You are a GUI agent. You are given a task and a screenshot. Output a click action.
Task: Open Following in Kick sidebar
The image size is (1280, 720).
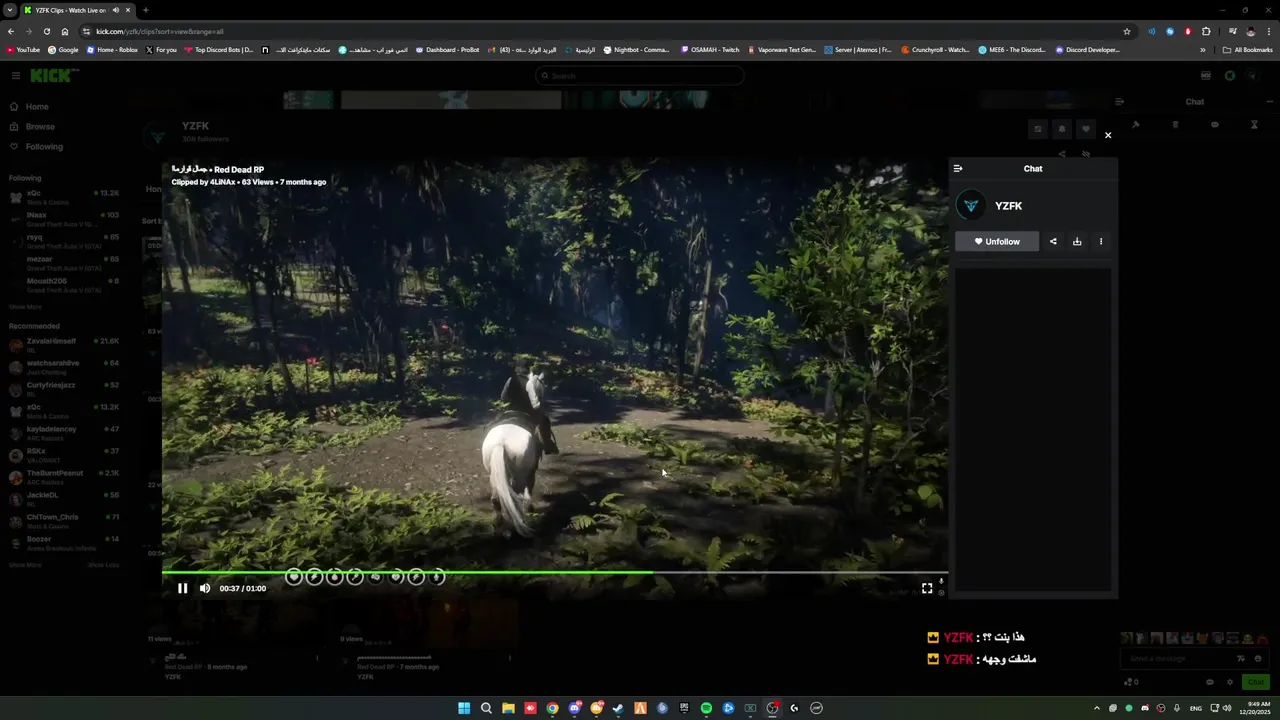(36, 147)
